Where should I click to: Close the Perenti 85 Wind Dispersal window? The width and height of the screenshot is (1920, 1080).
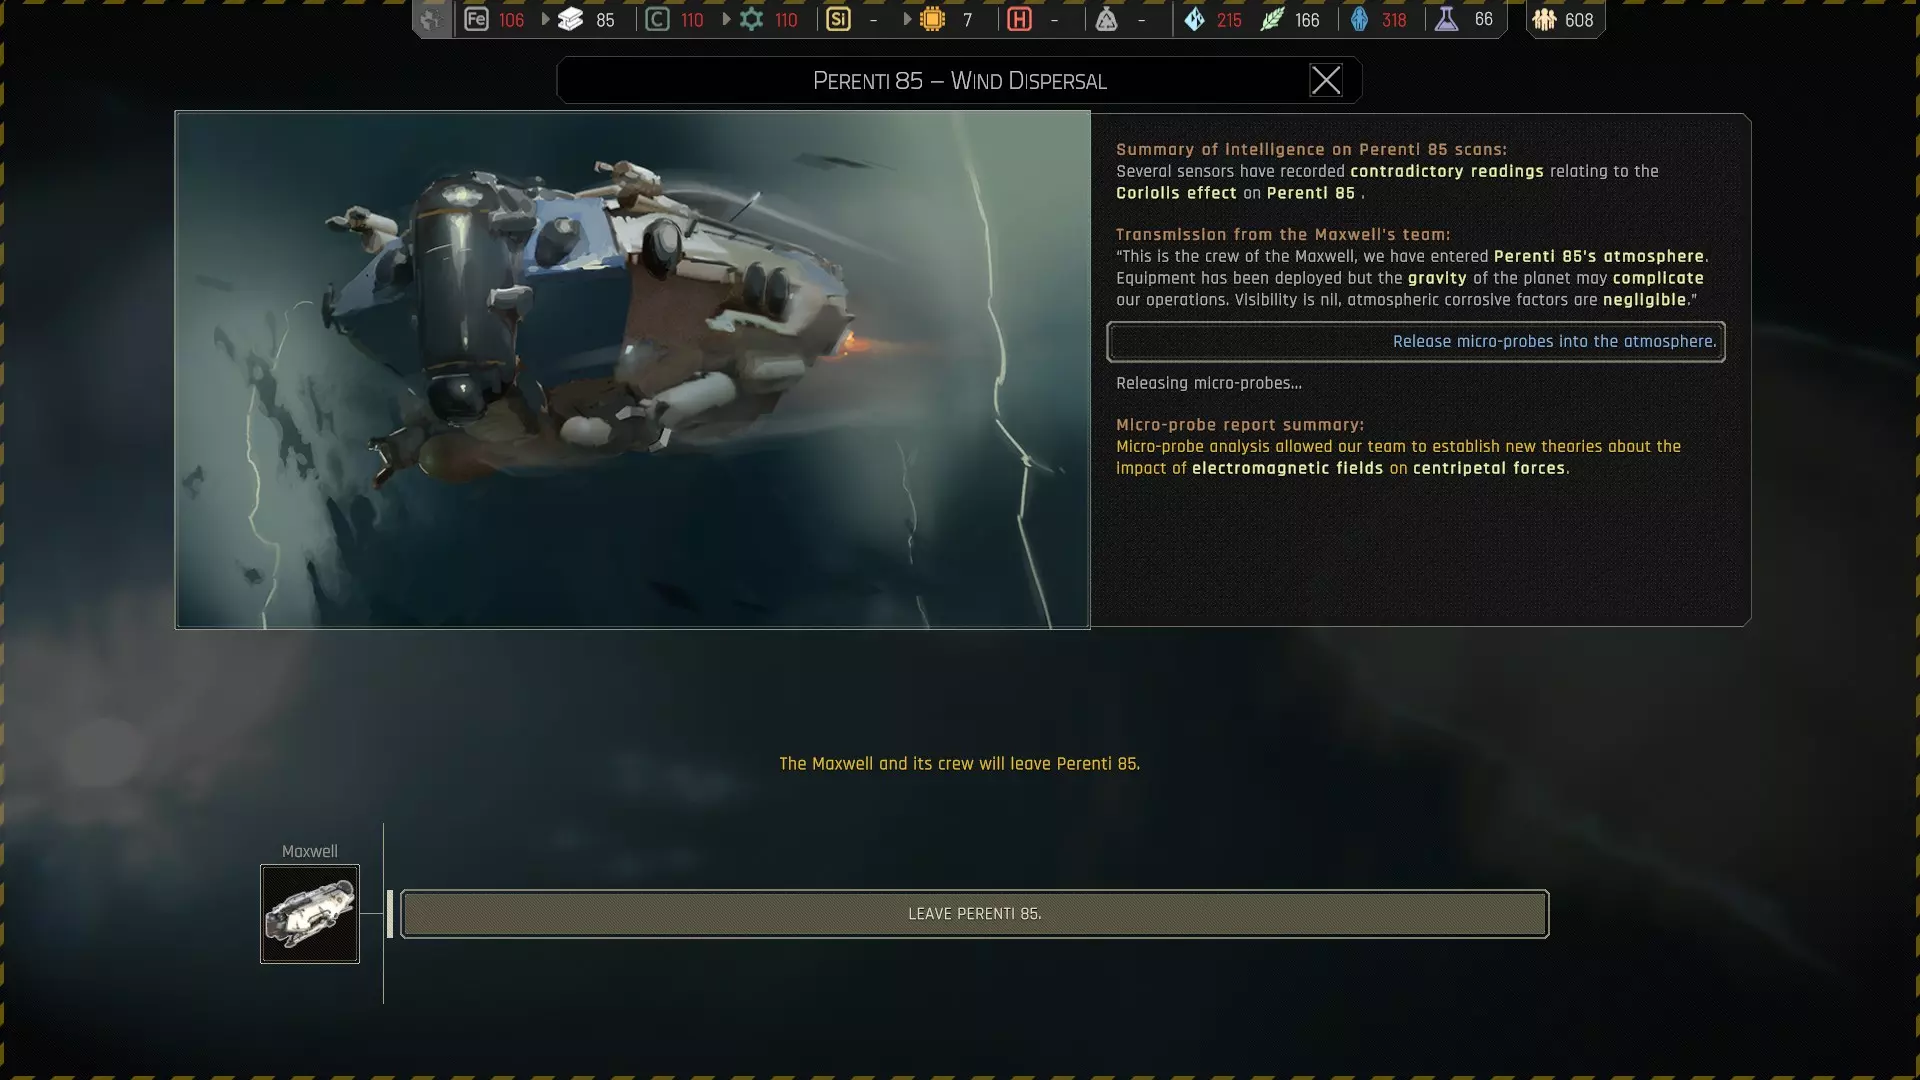click(1325, 80)
